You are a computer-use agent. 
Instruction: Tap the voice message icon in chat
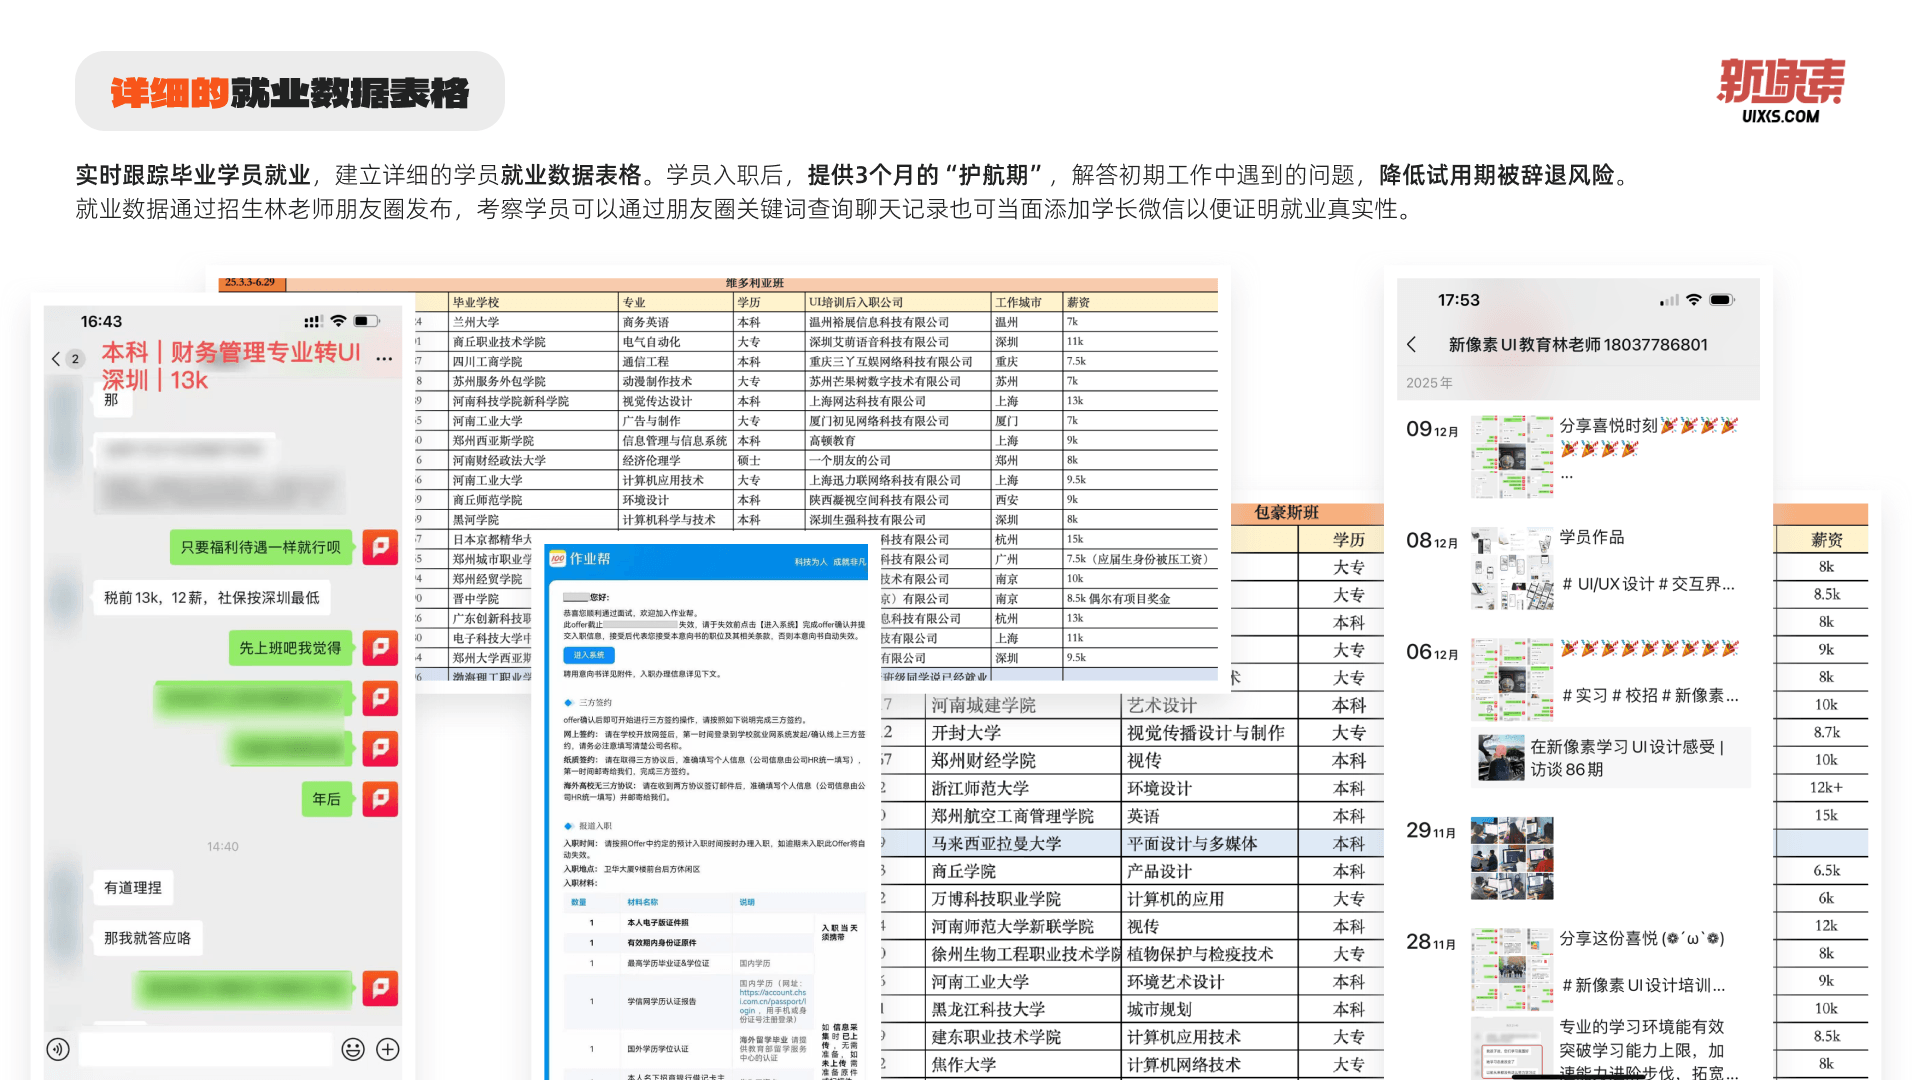click(x=58, y=1049)
